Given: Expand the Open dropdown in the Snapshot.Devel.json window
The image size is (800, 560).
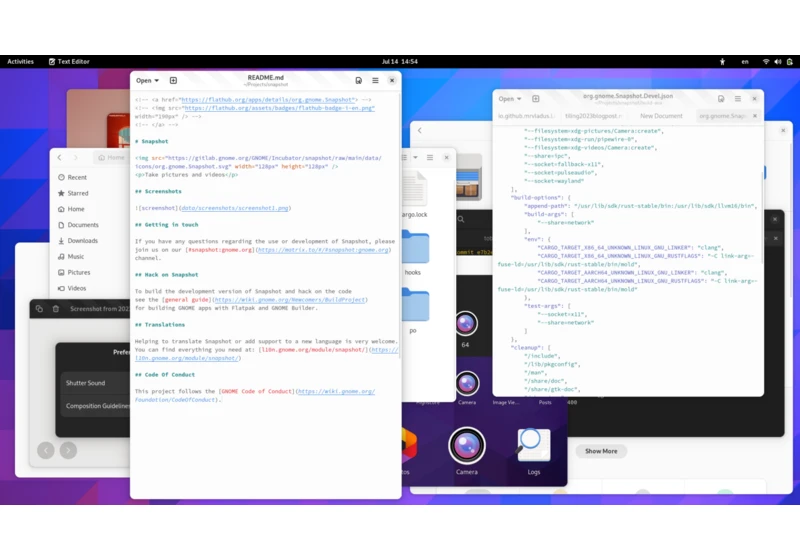Looking at the screenshot, I should point(510,99).
